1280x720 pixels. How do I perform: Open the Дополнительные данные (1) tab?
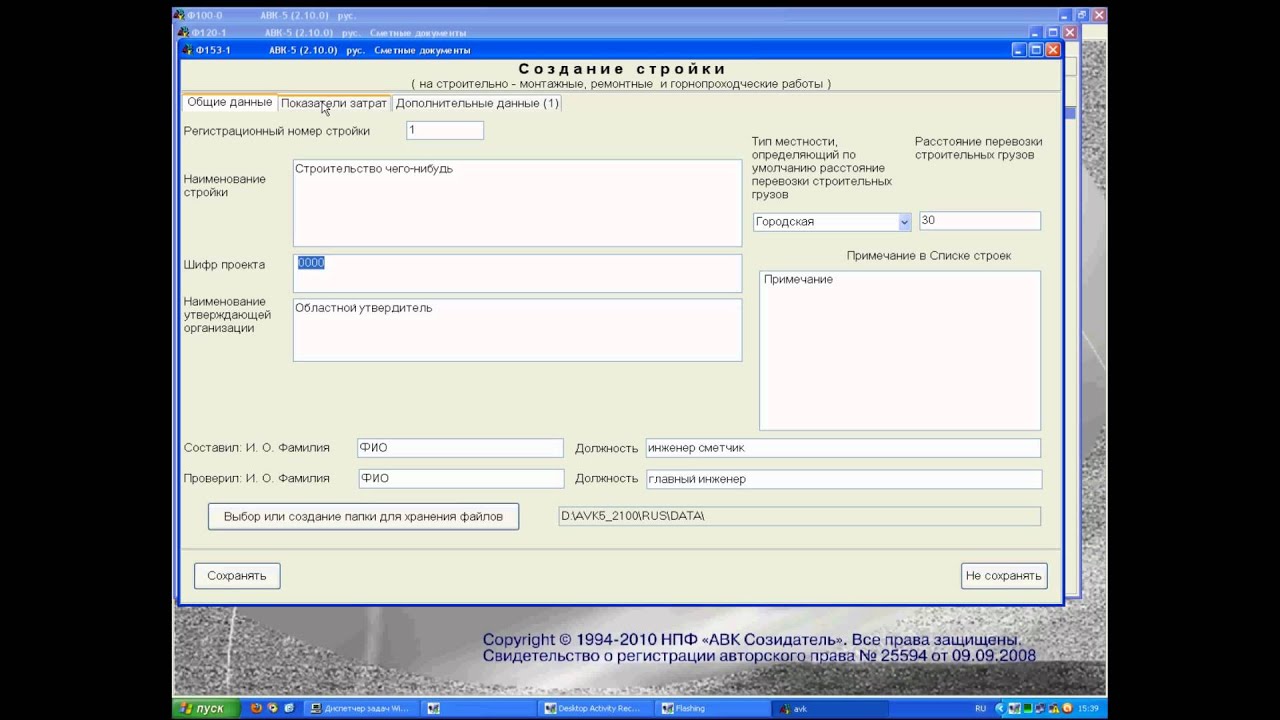point(477,103)
